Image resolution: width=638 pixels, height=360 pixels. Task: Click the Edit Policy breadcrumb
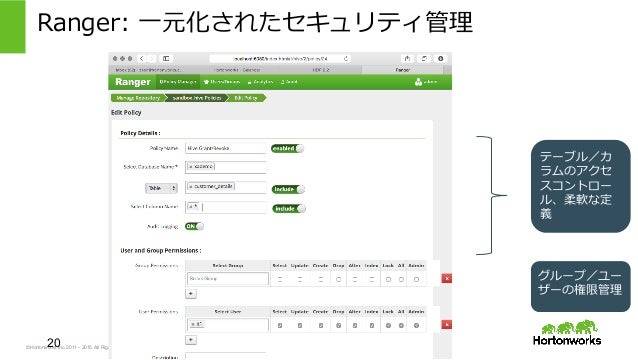247,98
